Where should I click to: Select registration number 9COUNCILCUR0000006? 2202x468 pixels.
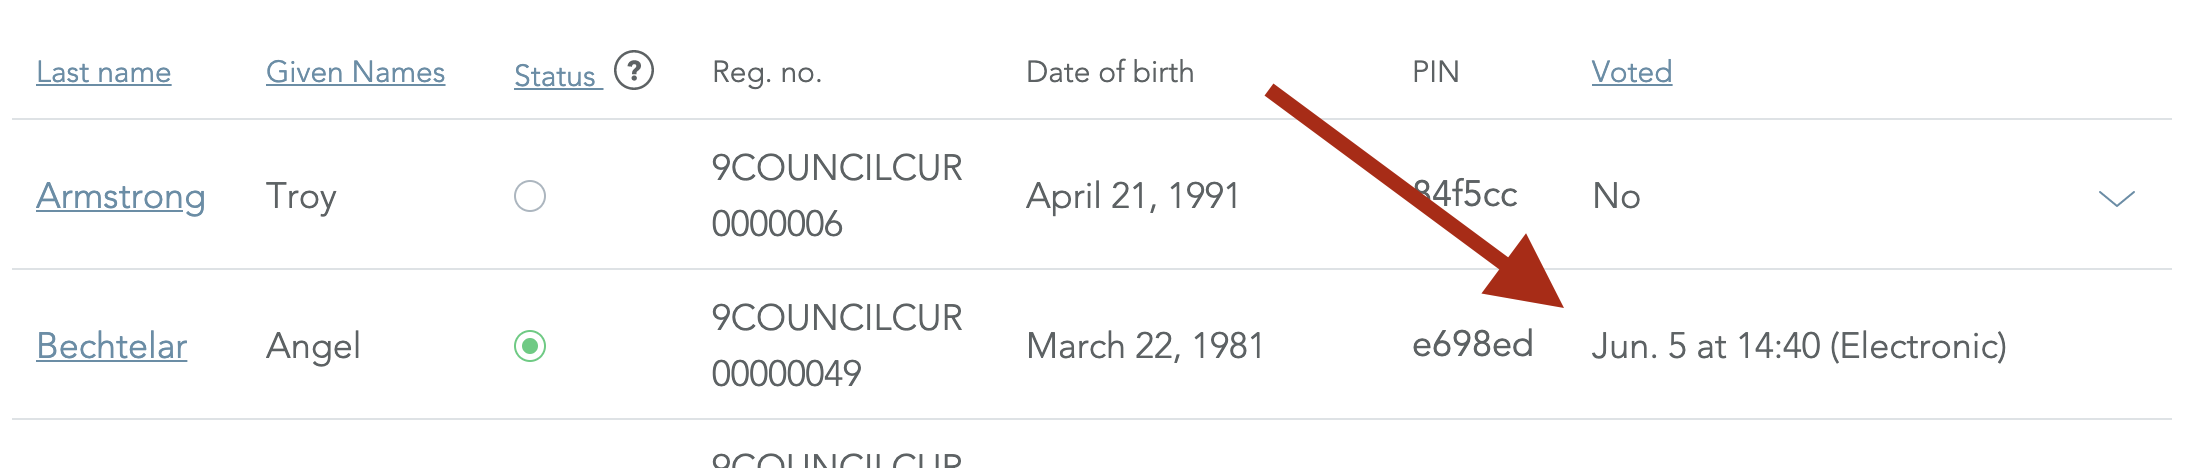837,196
